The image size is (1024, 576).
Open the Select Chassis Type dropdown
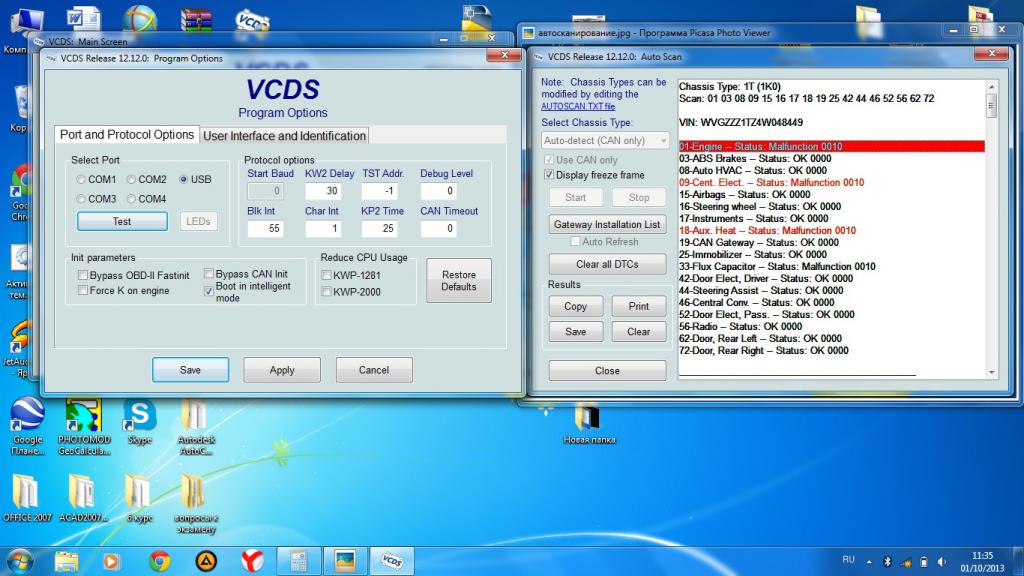click(x=605, y=140)
